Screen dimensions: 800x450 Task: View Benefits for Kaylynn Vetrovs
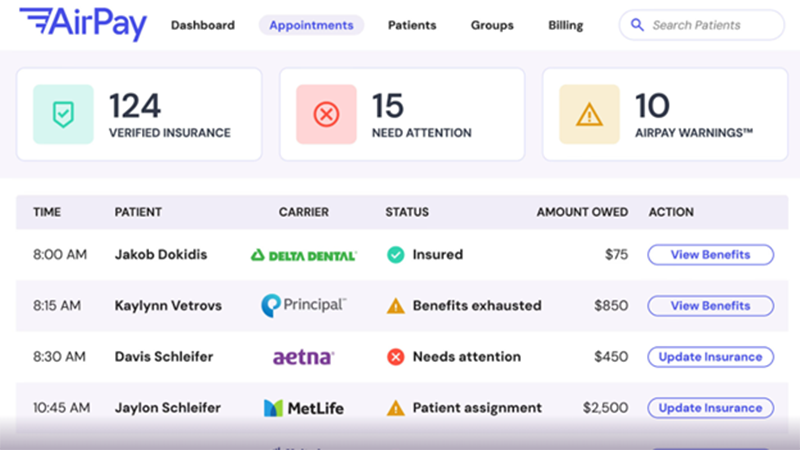tap(710, 306)
